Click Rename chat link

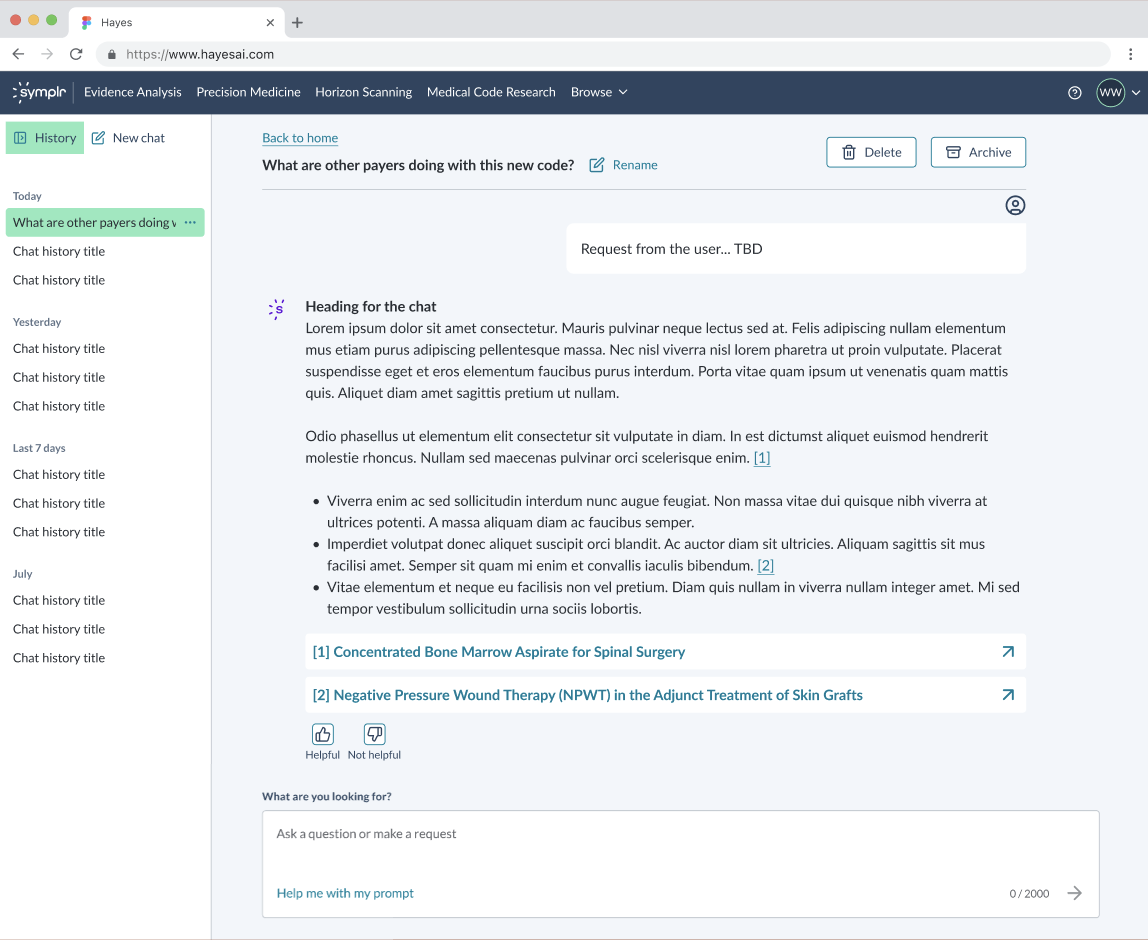point(635,165)
